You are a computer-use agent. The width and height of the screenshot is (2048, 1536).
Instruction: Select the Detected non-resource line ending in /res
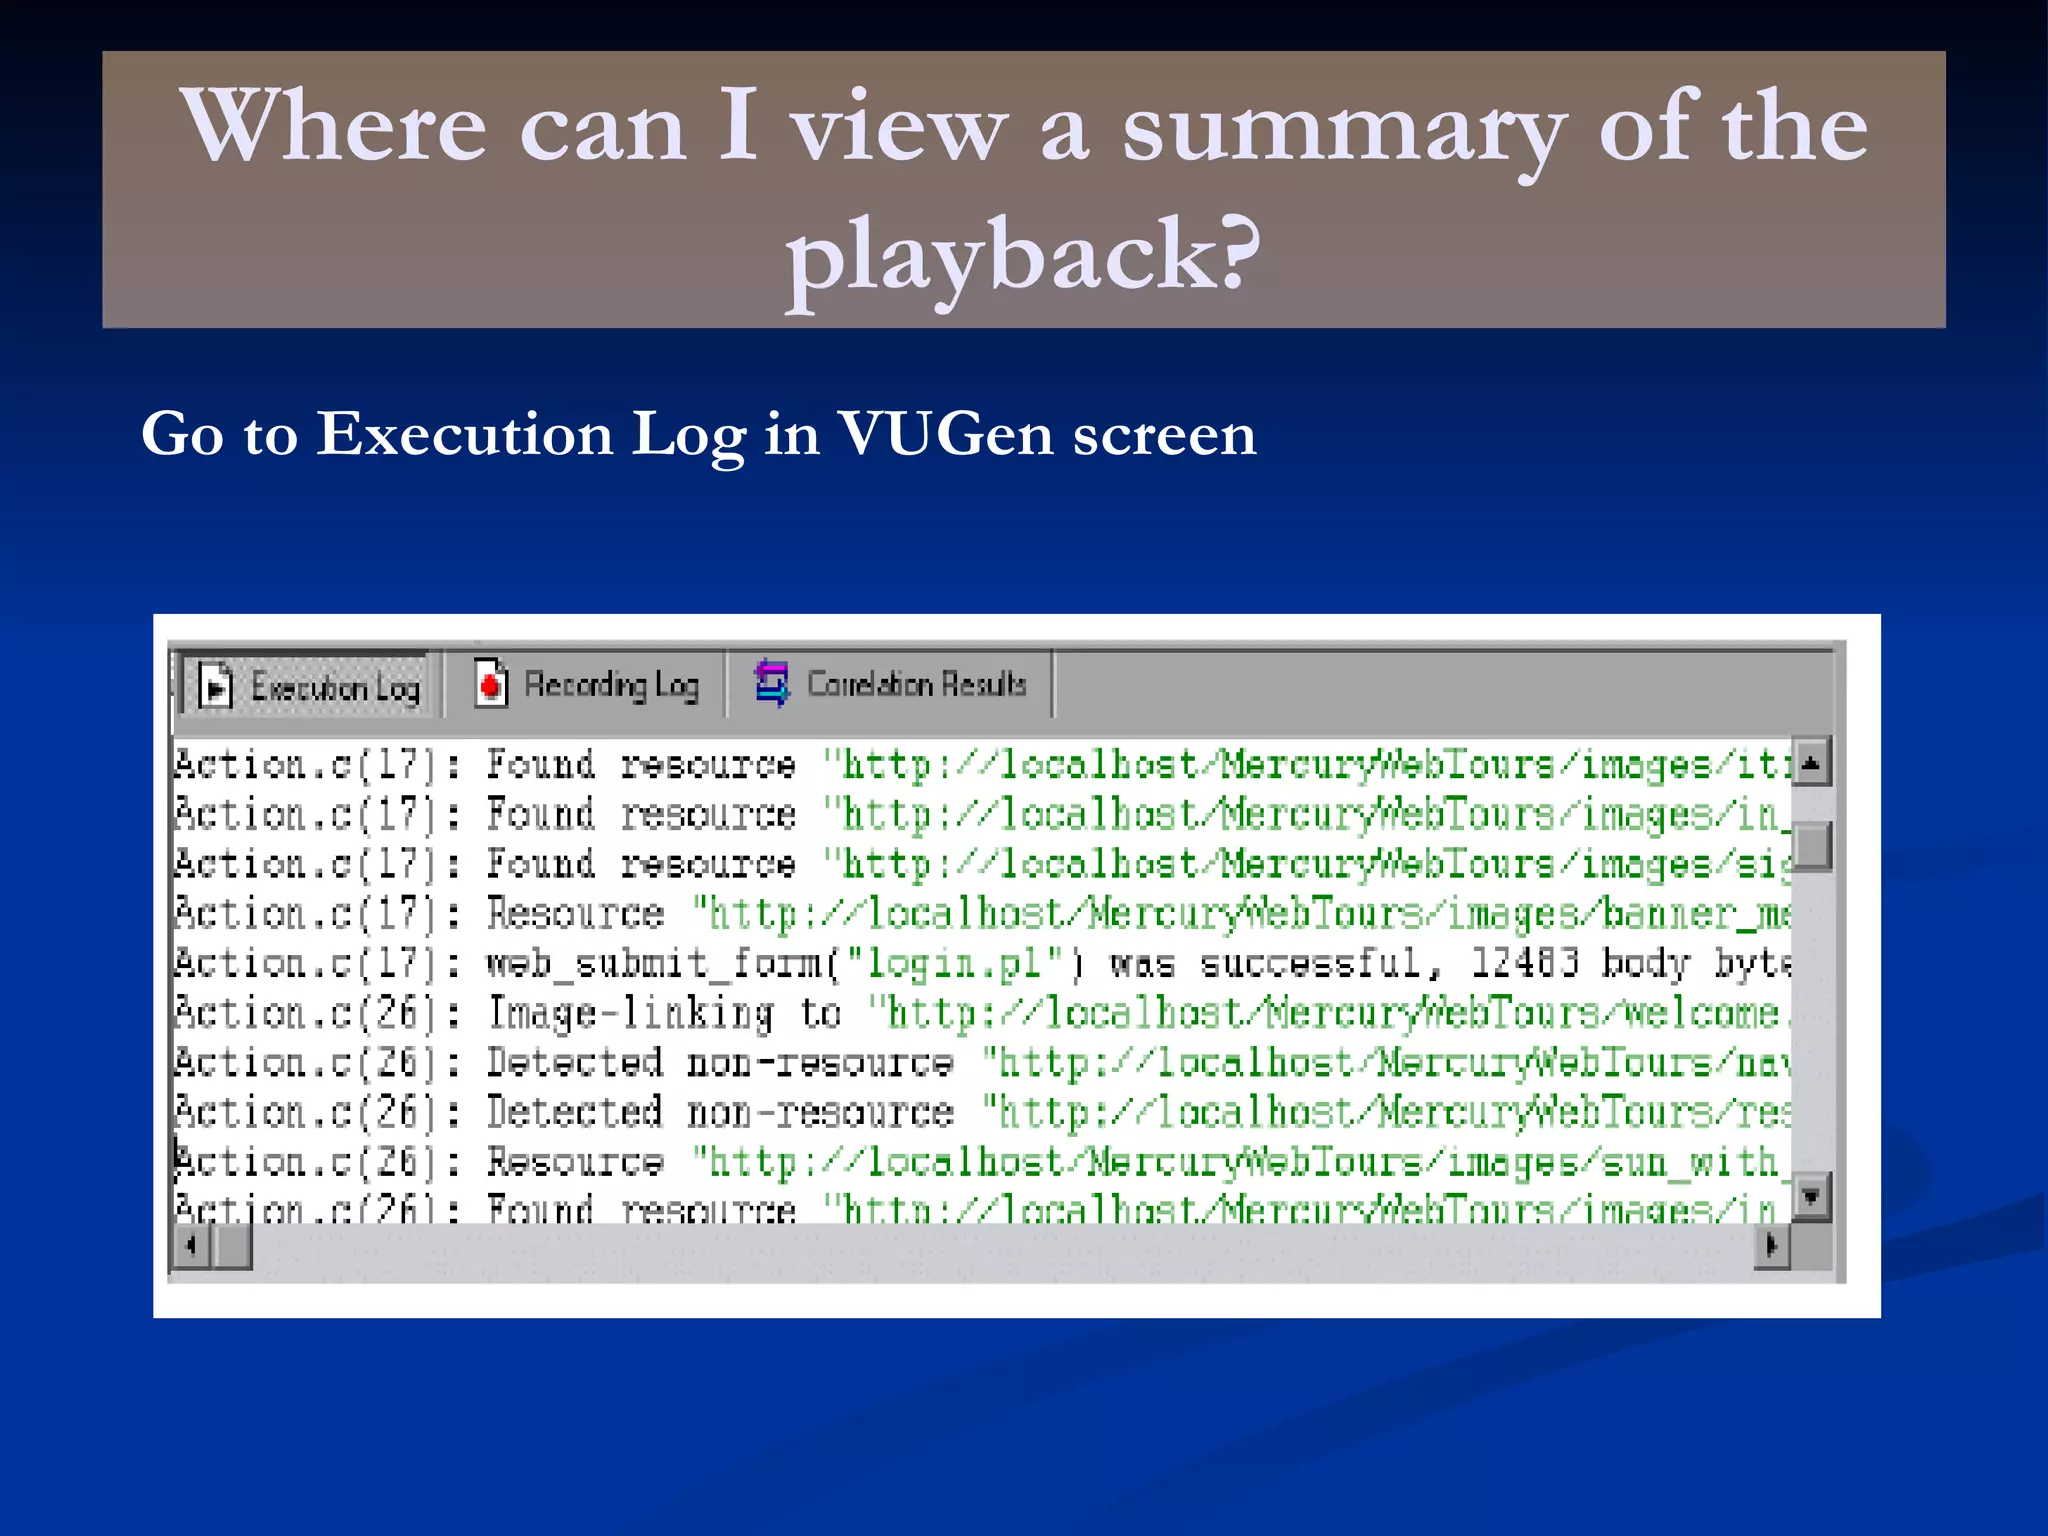tap(982, 1112)
